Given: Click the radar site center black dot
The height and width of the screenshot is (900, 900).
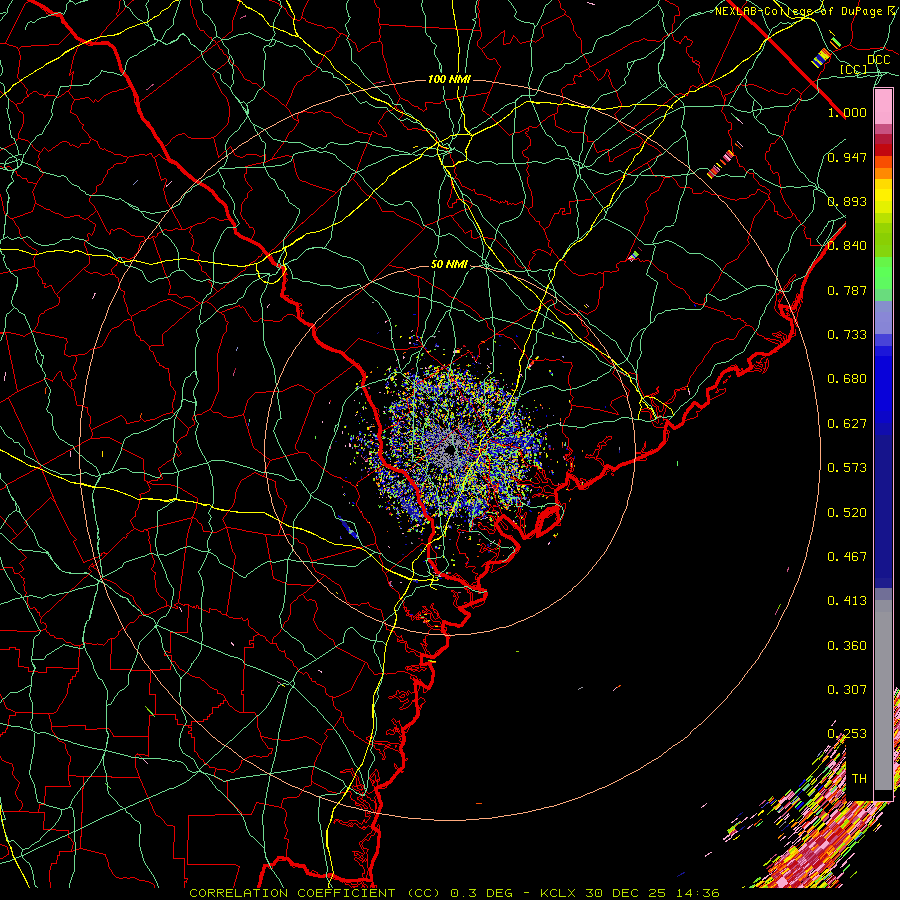Looking at the screenshot, I should (x=450, y=451).
